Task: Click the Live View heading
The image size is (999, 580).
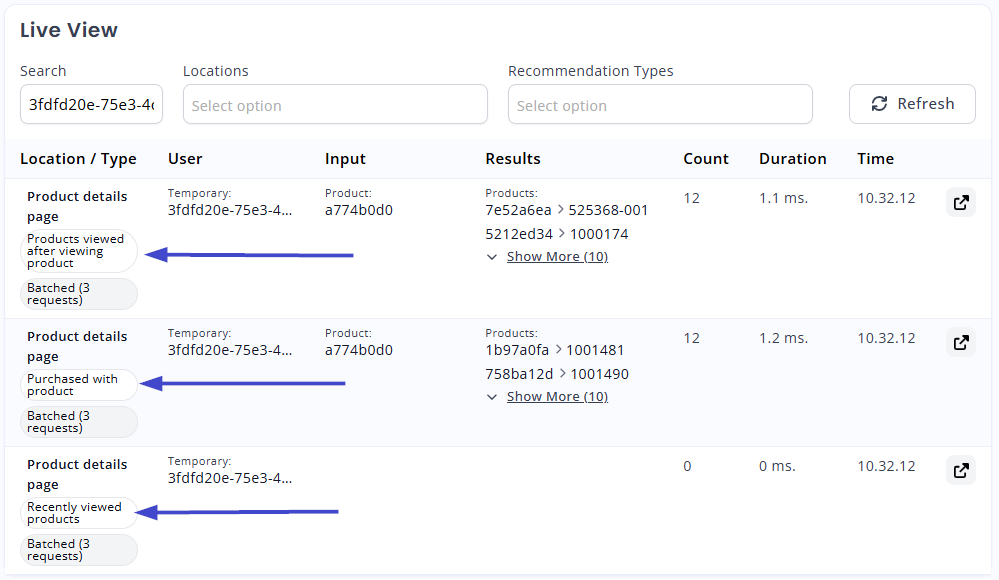Action: 69,30
